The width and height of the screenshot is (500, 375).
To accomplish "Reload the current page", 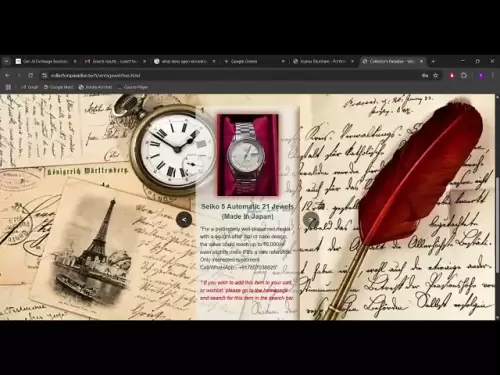I will (x=30, y=76).
